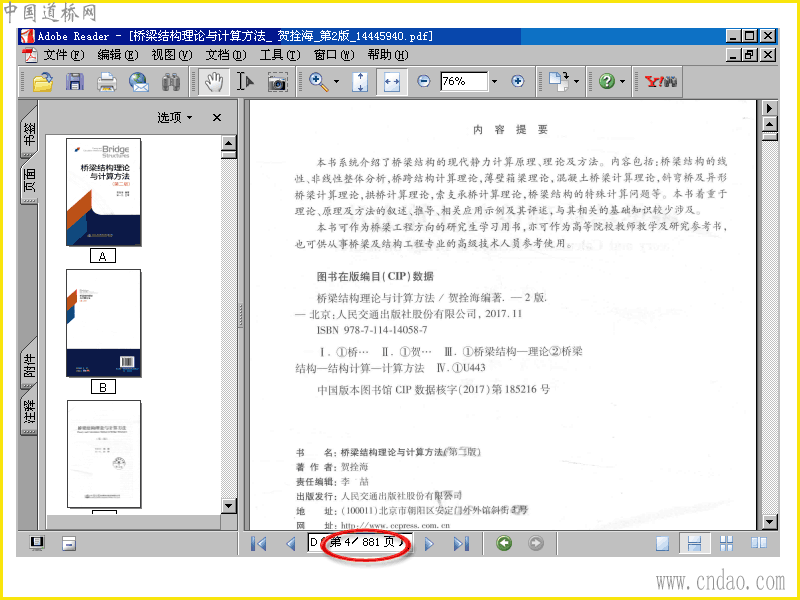Click document scrollbar up arrow
The image size is (800, 600).
click(x=769, y=124)
